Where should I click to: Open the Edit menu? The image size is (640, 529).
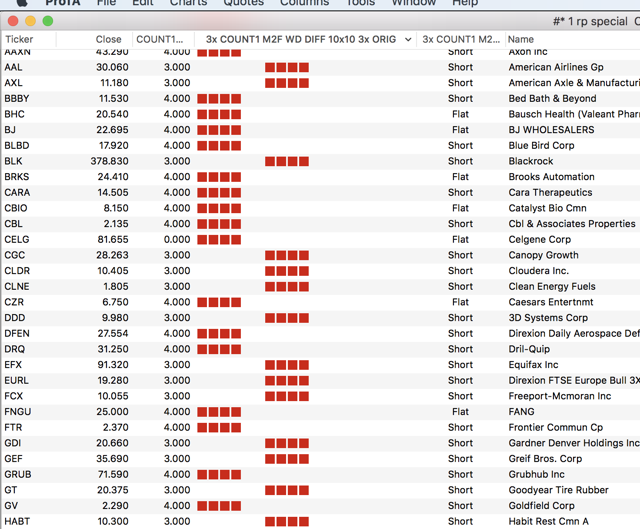coord(143,3)
